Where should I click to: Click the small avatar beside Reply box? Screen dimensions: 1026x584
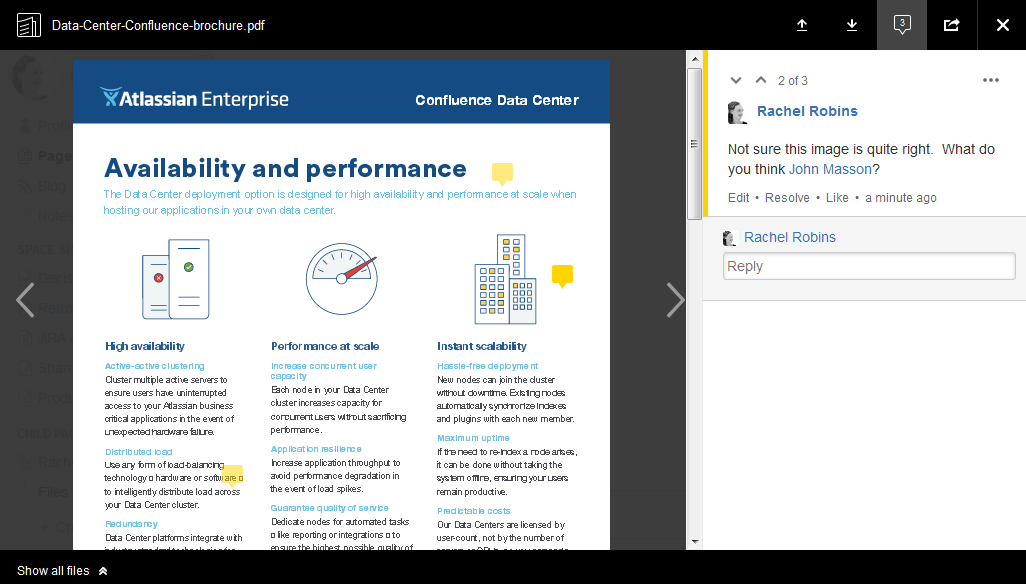pos(730,238)
